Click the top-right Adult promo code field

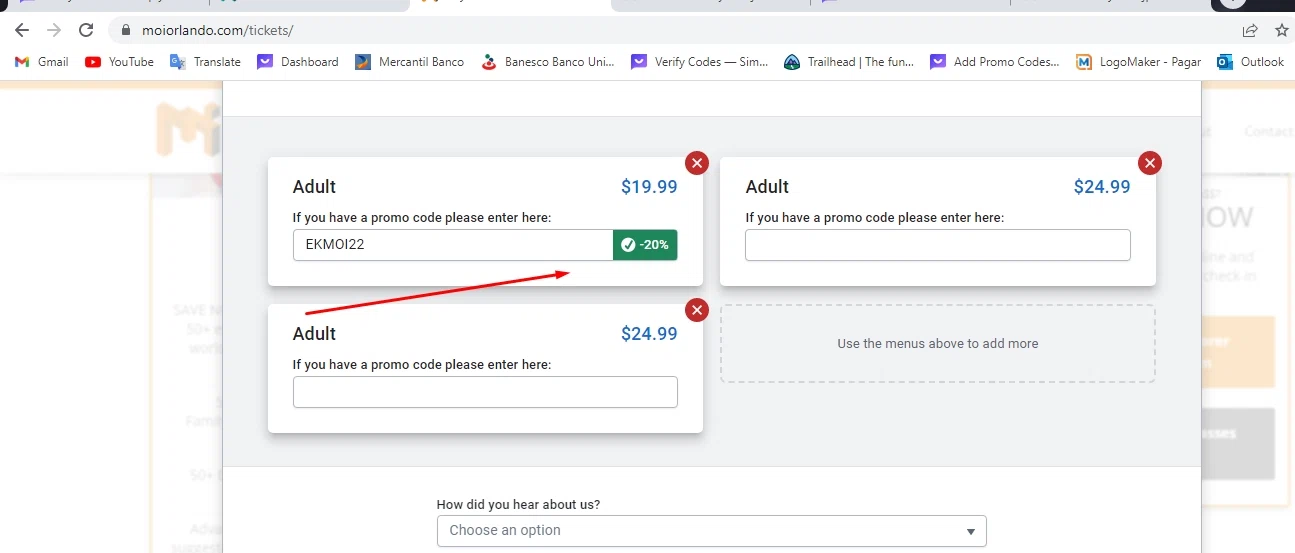937,245
